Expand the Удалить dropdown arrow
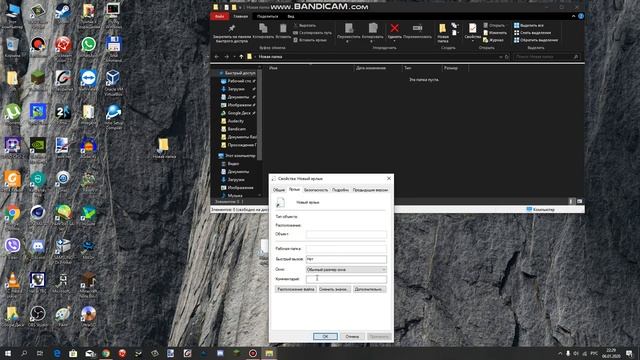Viewport: 640px width, 360px height. [395, 41]
